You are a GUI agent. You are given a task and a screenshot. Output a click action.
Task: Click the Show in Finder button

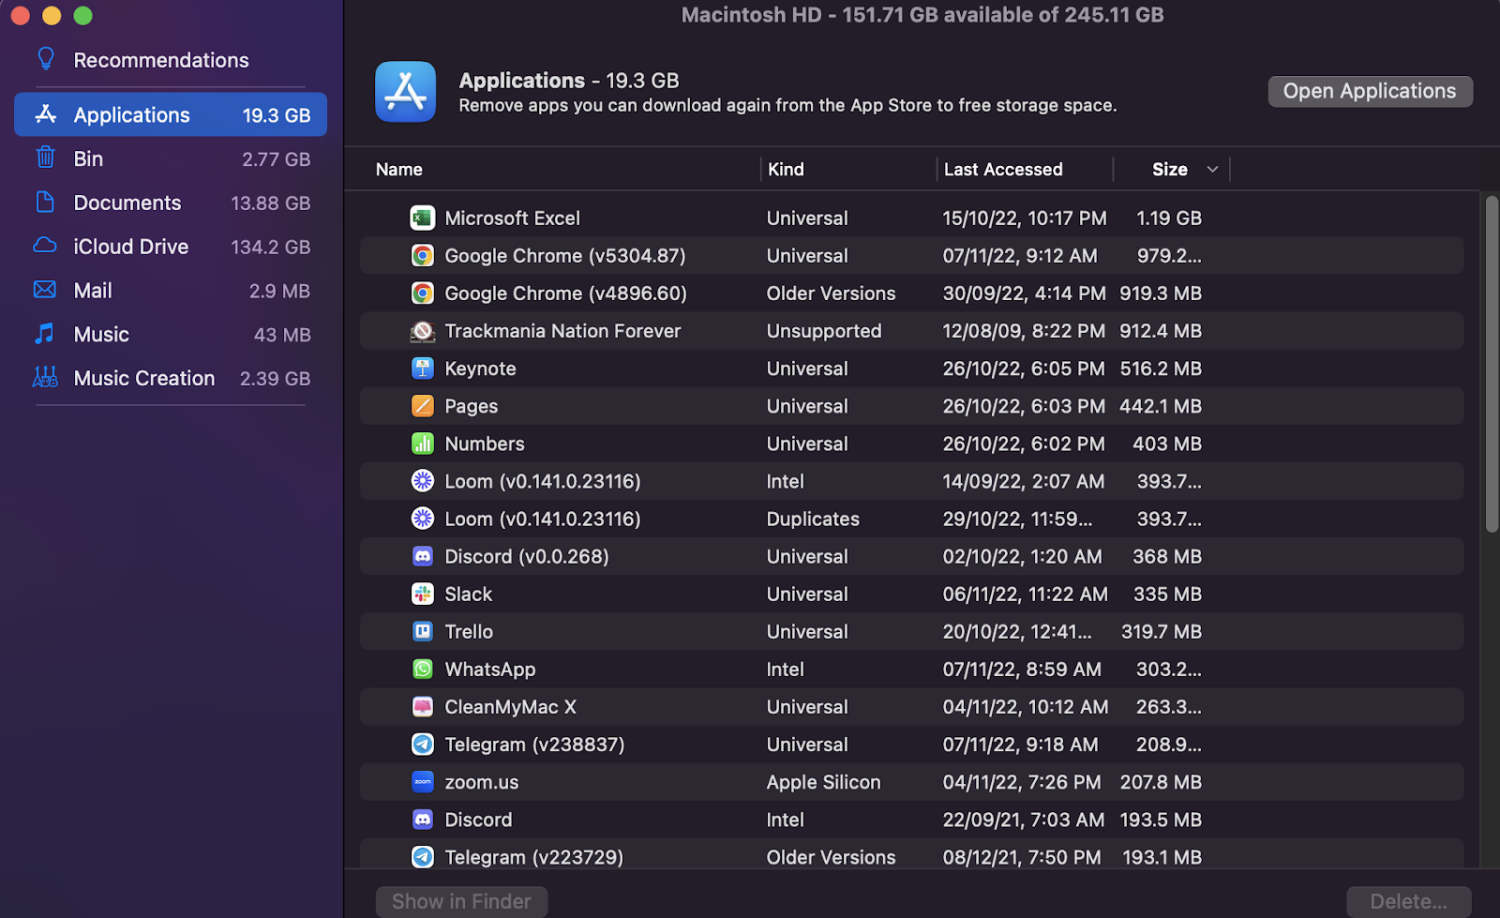click(461, 901)
